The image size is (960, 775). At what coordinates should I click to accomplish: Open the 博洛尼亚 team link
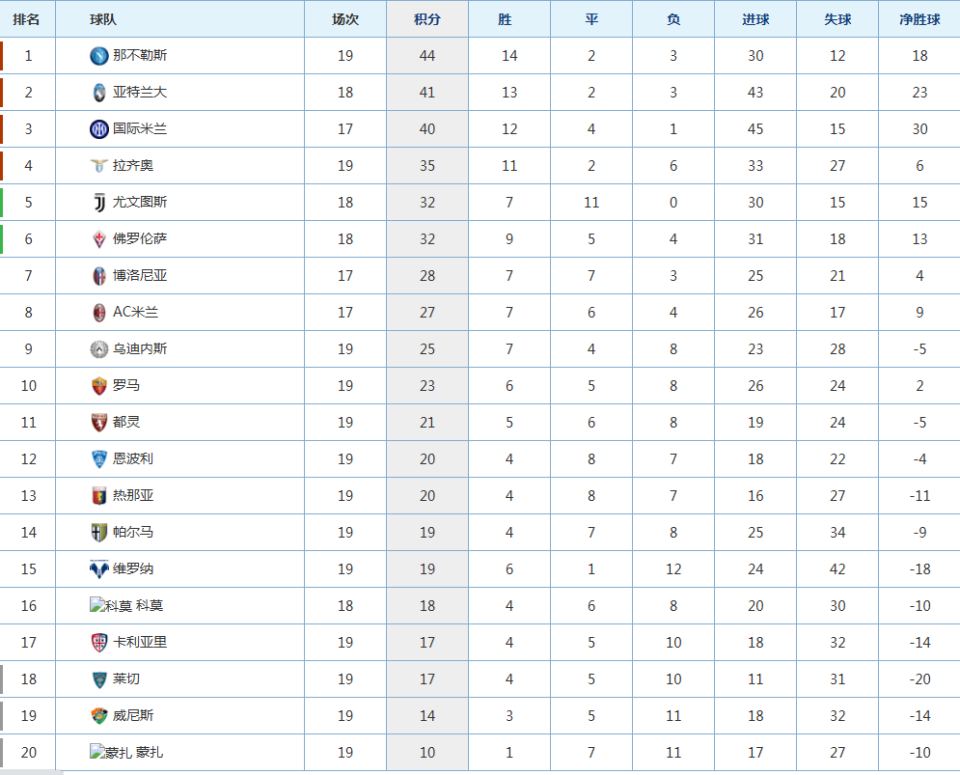[140, 276]
